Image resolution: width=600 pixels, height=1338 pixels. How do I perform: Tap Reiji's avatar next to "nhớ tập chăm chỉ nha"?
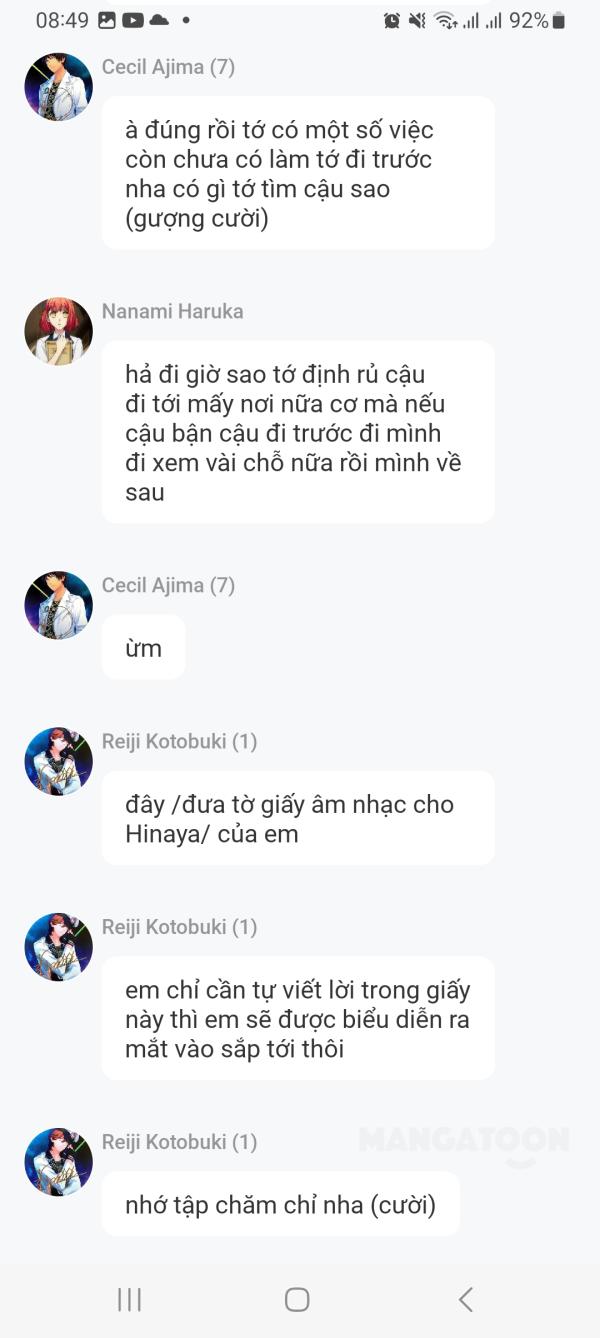click(x=58, y=1162)
